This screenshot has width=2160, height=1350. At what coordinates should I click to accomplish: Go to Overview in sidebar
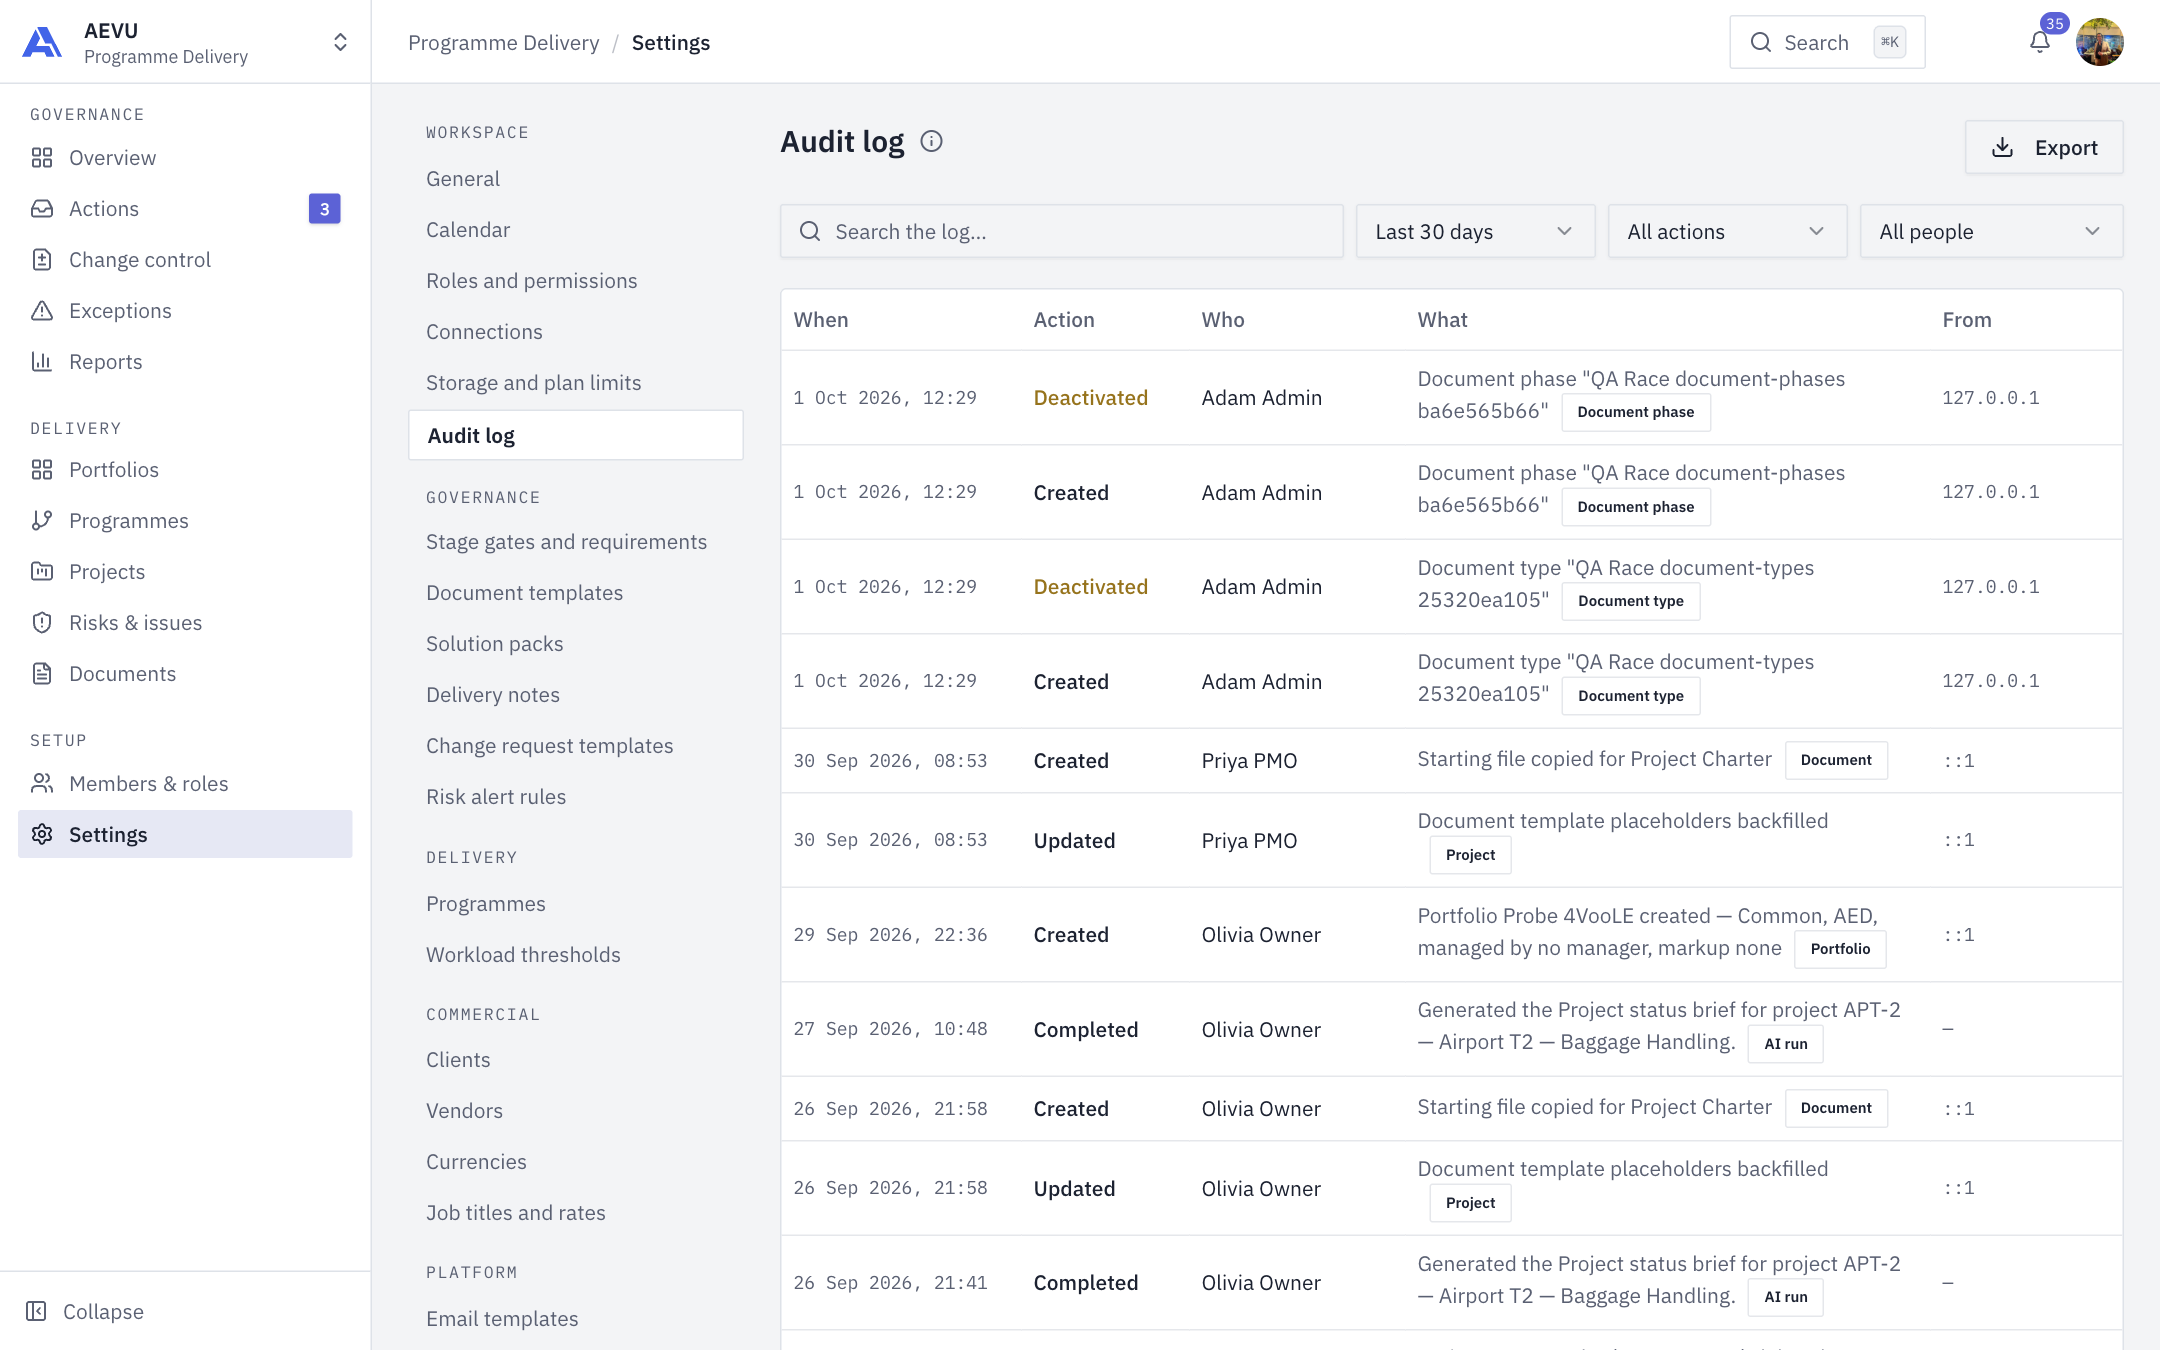(x=185, y=157)
